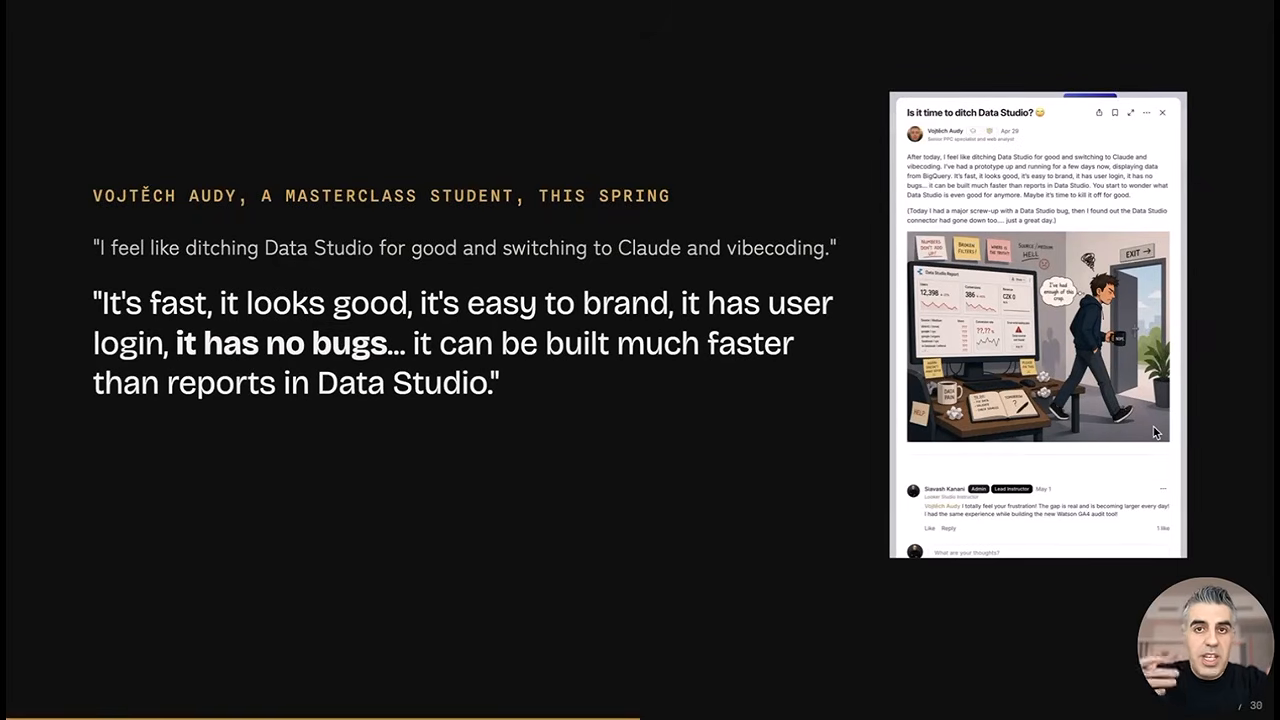Click the quote line about ditching Data Studio

tap(464, 248)
